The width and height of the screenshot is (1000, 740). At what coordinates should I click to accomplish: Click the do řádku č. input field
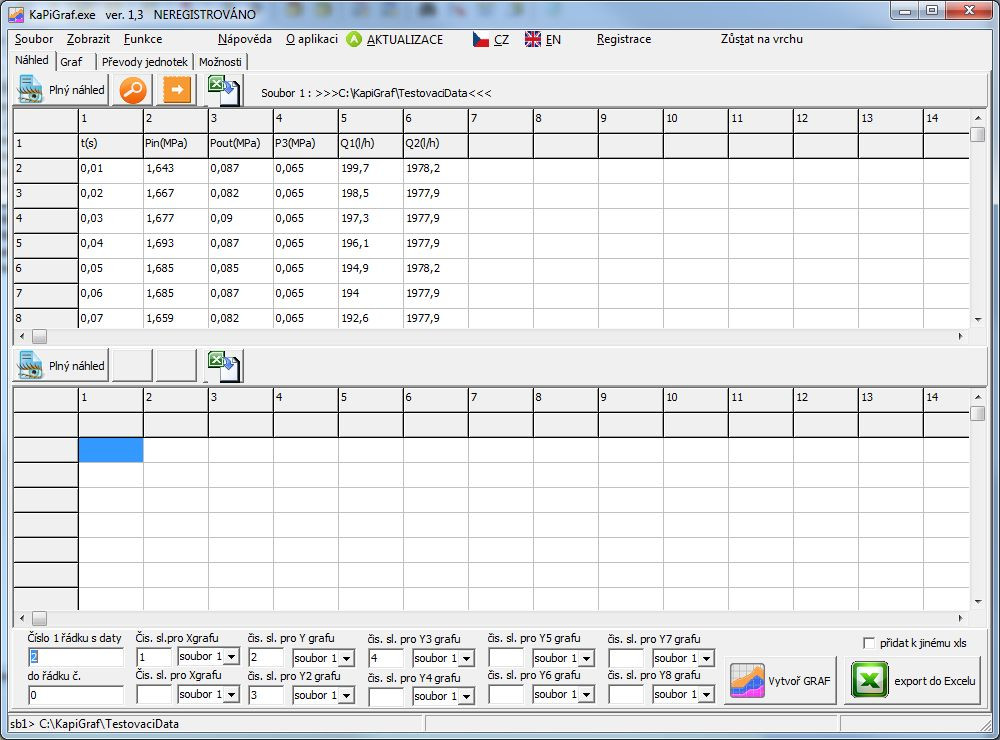pyautogui.click(x=75, y=695)
